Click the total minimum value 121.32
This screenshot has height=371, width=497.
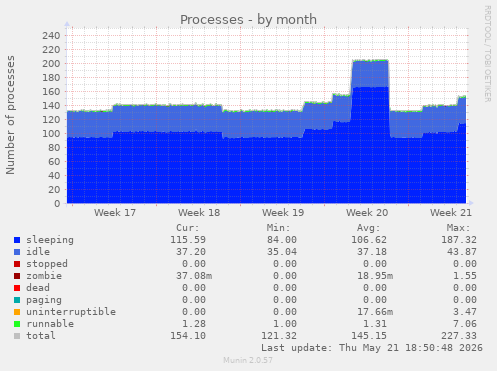click(278, 336)
